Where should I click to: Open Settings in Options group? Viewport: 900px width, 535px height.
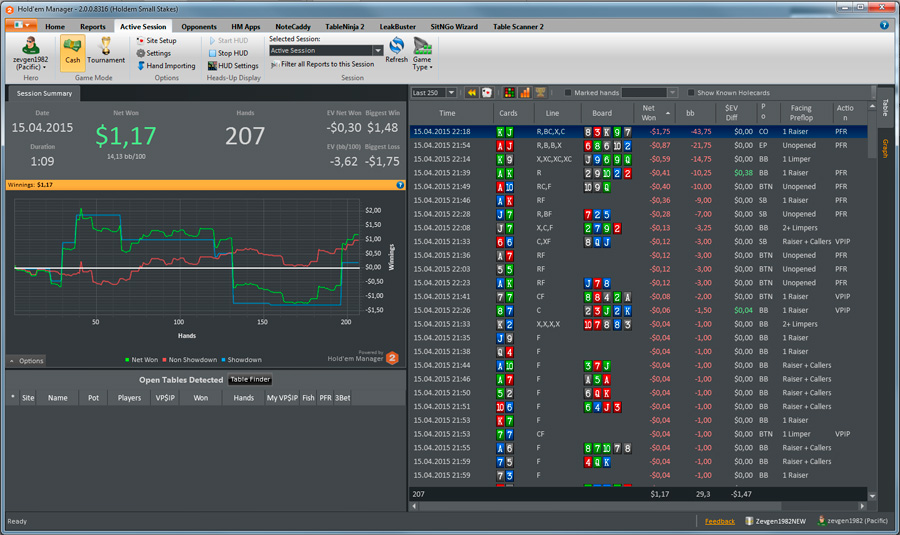pos(153,53)
